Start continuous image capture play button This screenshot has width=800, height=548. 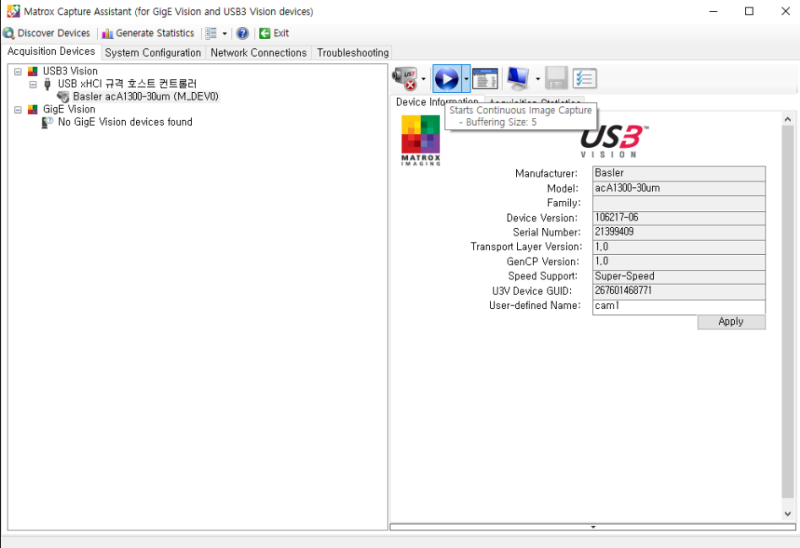coord(446,79)
